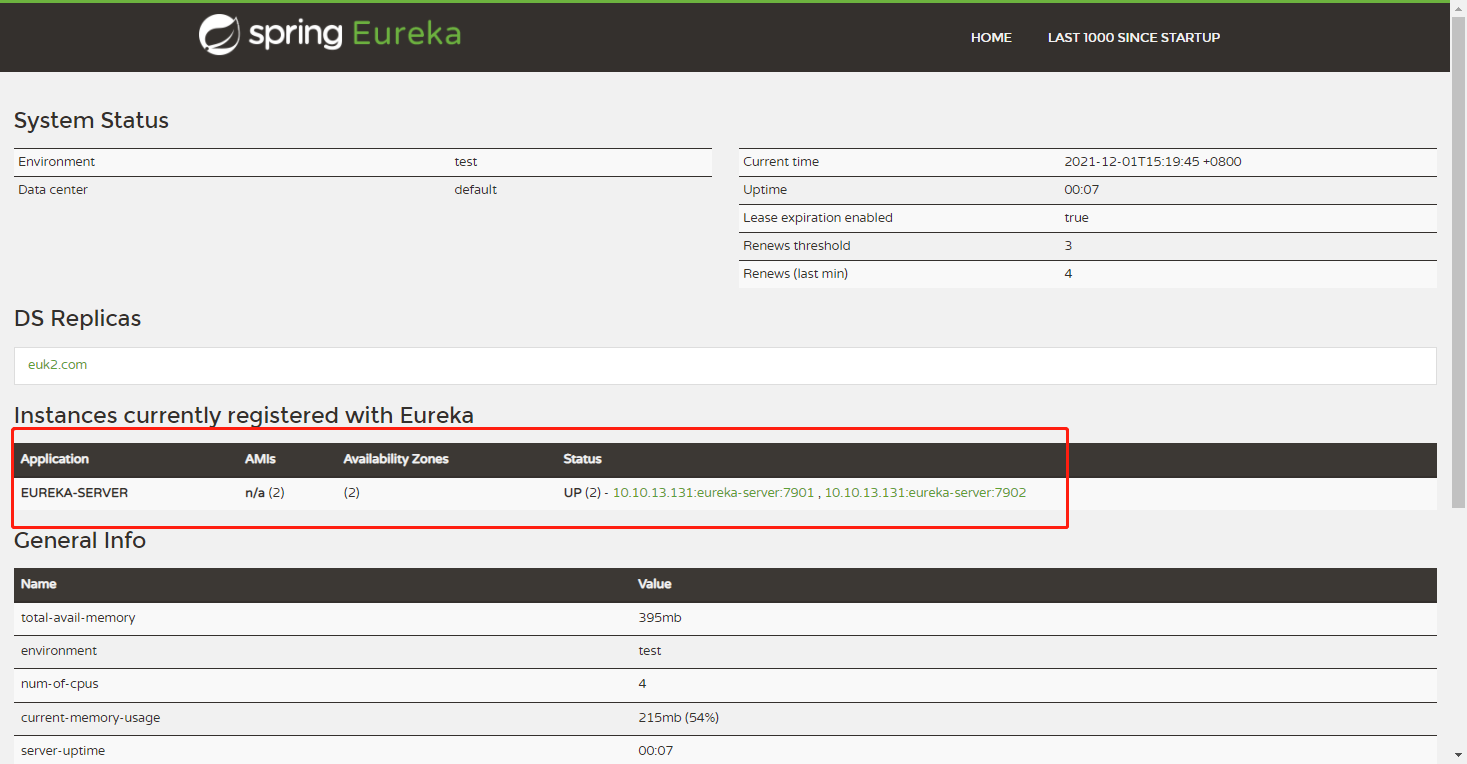Select the System Status heading
Viewport: 1467px width, 764px height.
pos(91,121)
